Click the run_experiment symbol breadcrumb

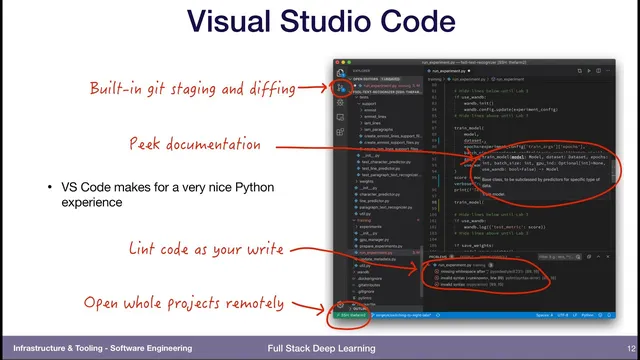[x=508, y=79]
